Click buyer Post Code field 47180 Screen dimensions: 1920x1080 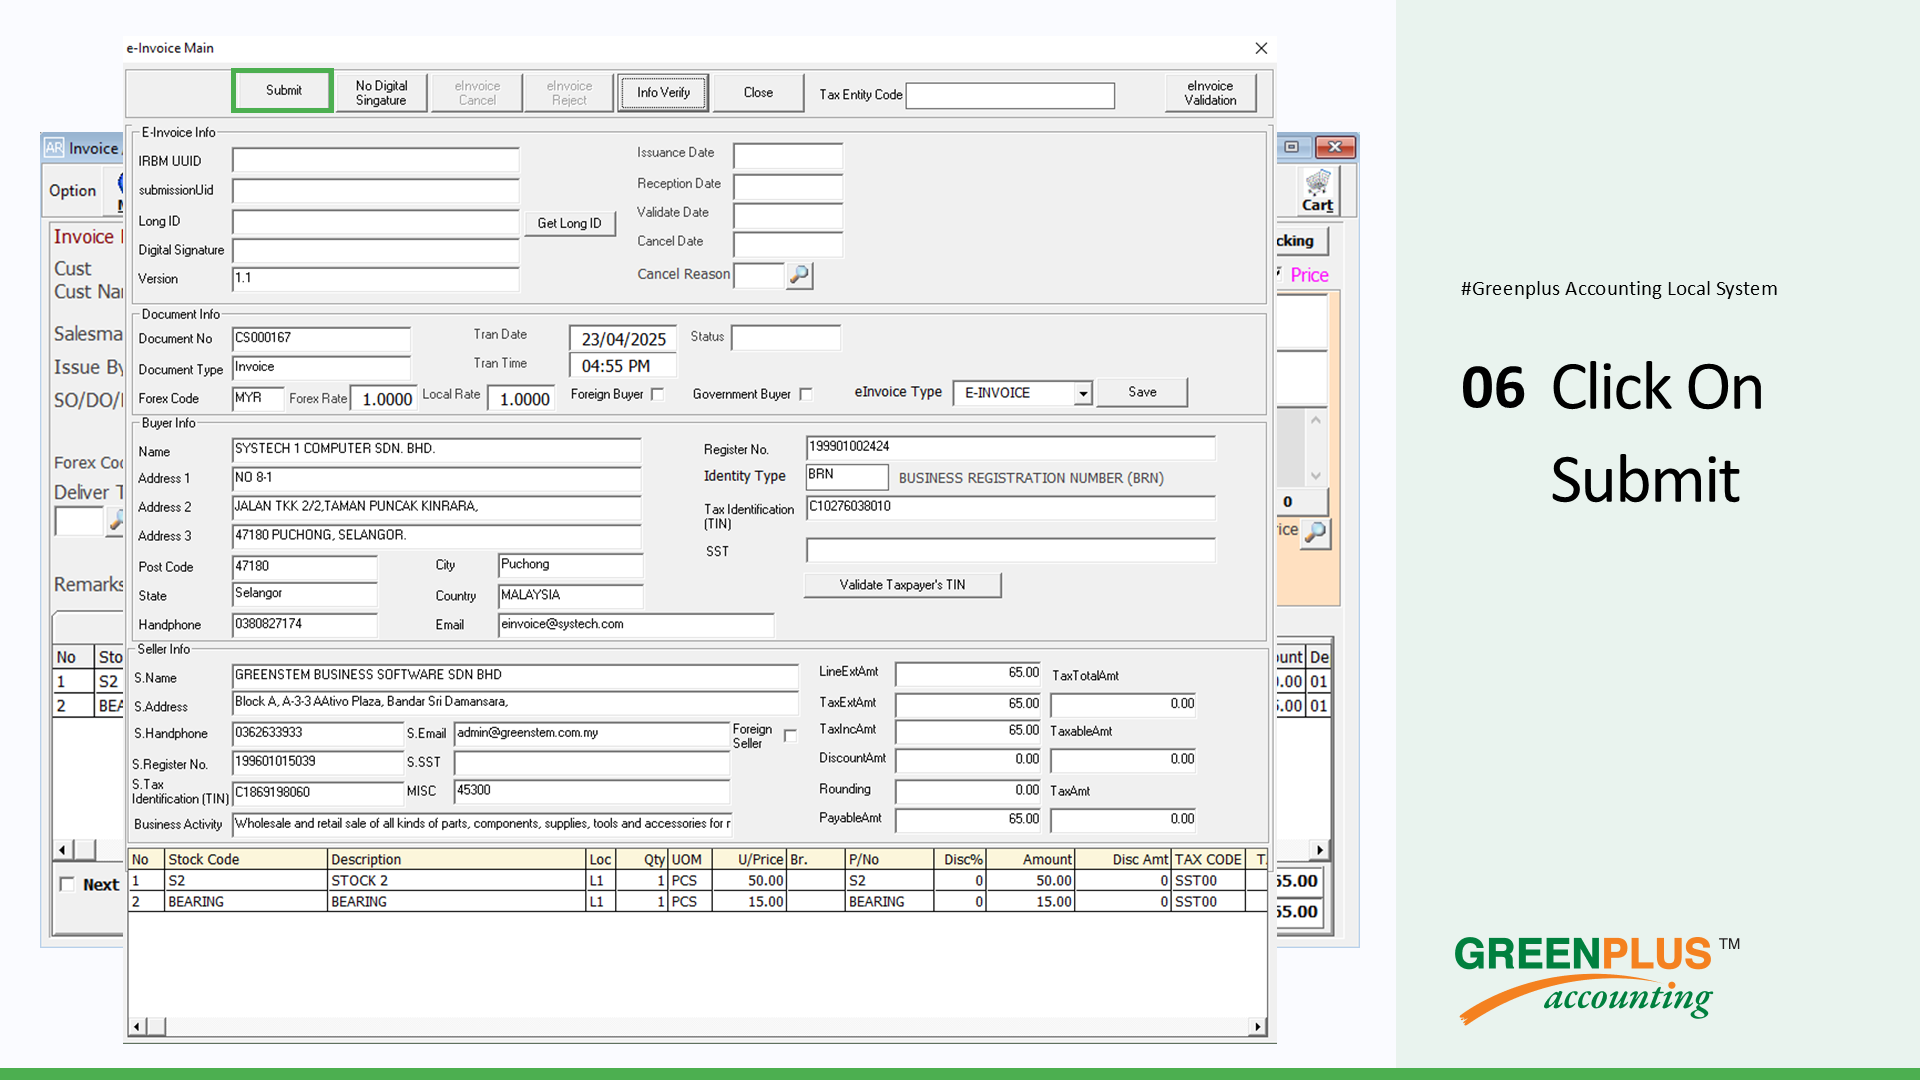coord(304,567)
